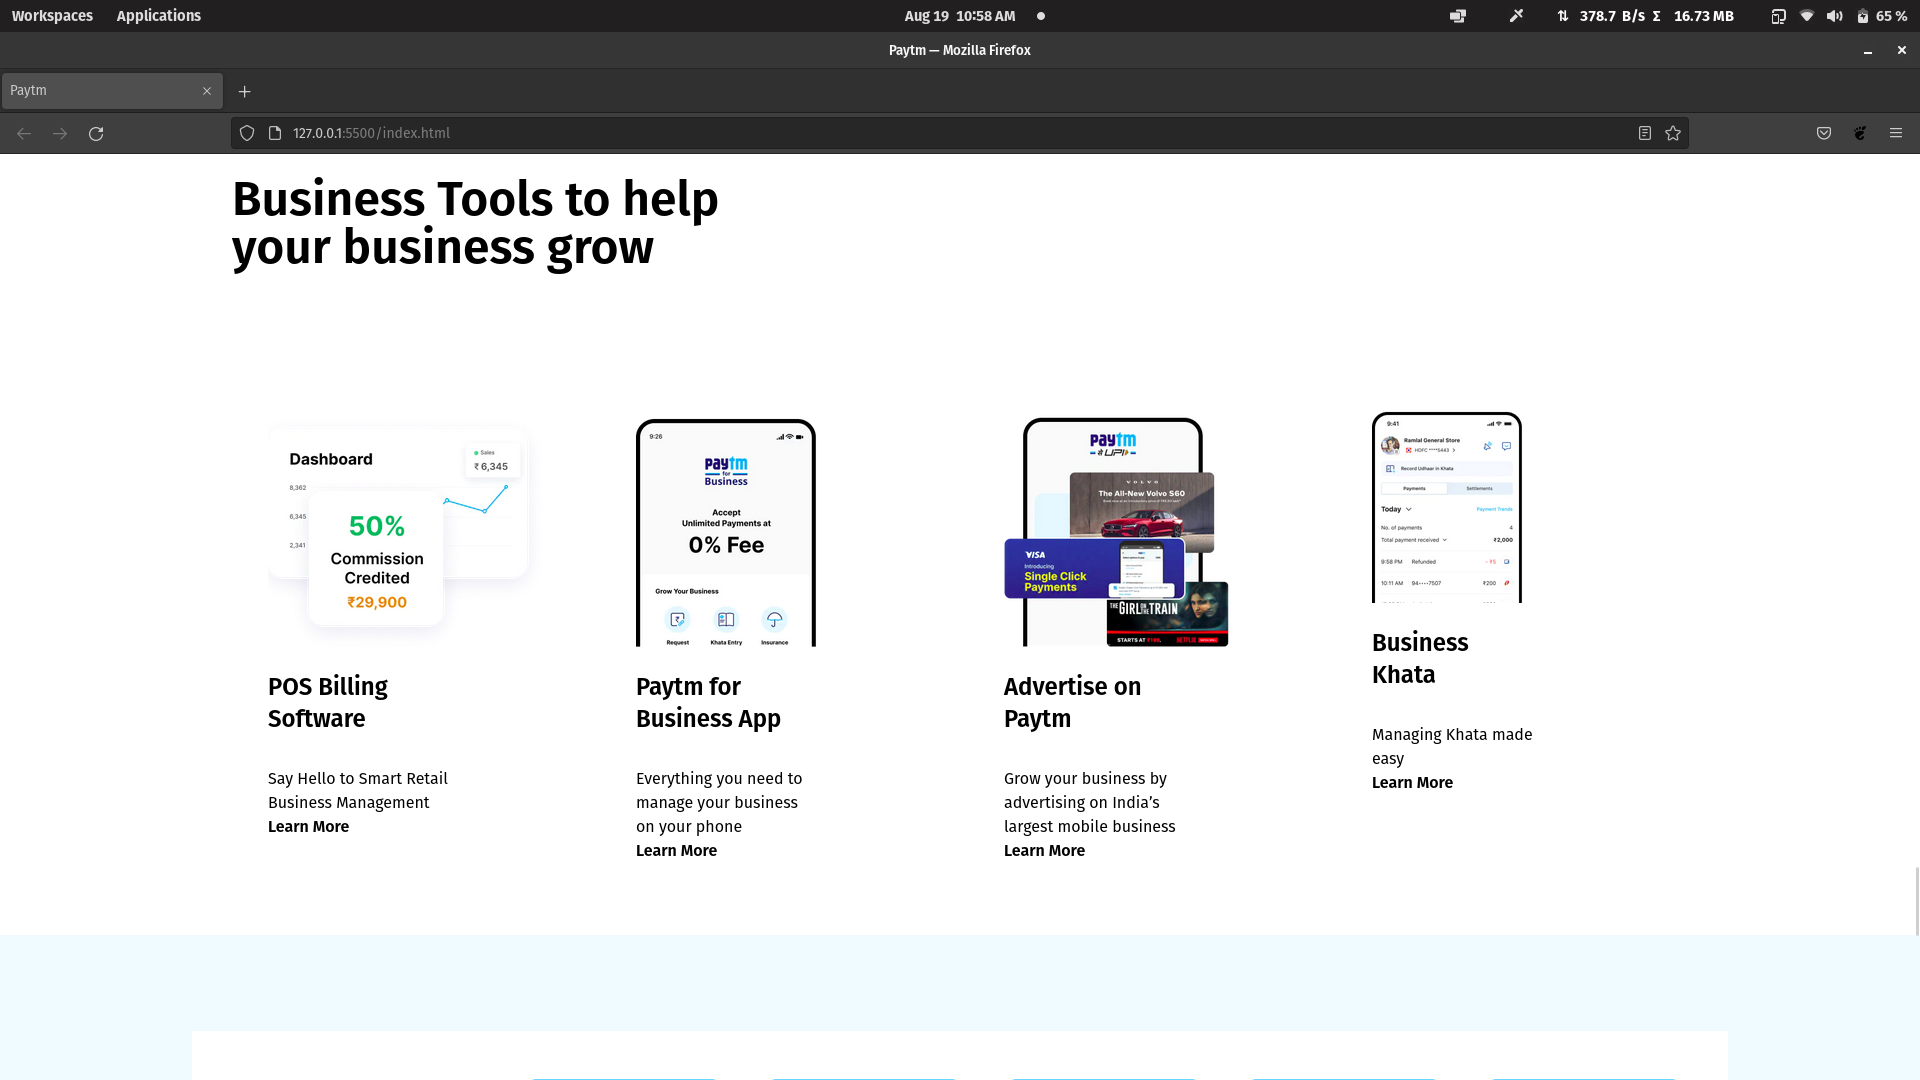The height and width of the screenshot is (1080, 1920).
Task: Open Payment Trends in the Khata mockup
Action: pyautogui.click(x=1495, y=509)
